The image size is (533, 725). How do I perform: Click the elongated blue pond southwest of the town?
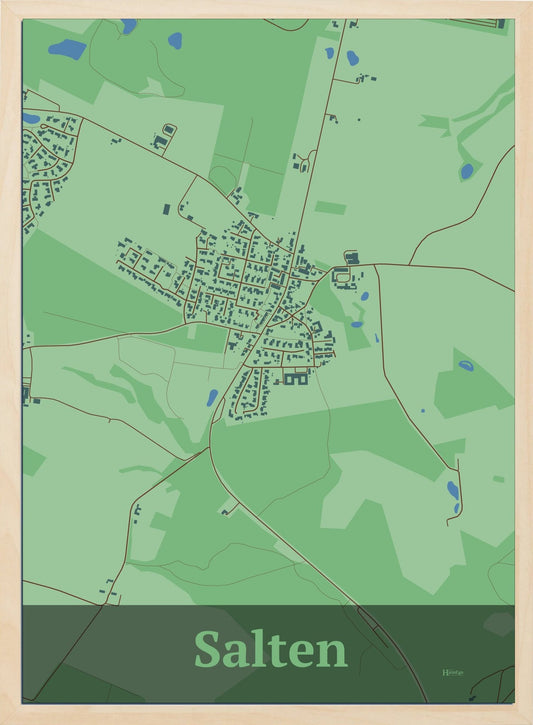click(x=212, y=398)
